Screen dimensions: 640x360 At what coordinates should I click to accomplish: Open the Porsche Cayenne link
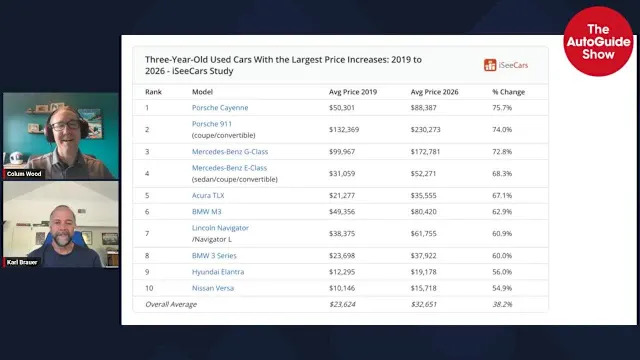220,108
